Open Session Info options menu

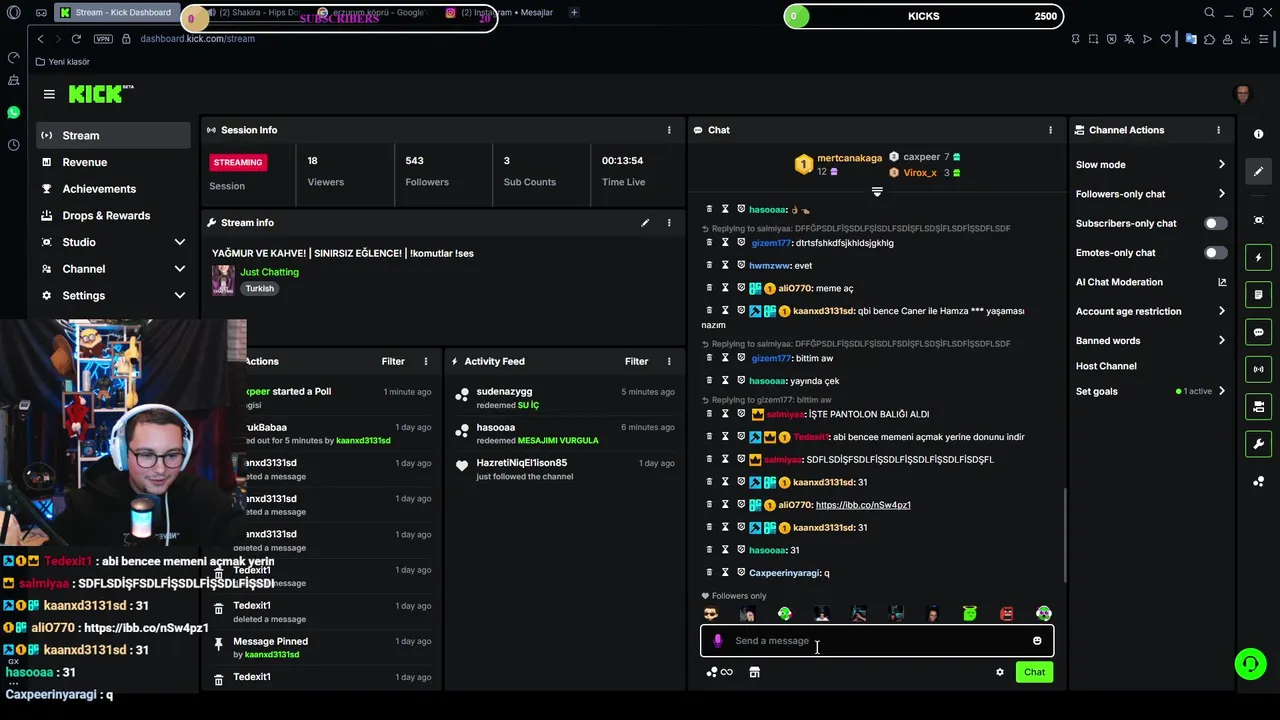[x=669, y=130]
